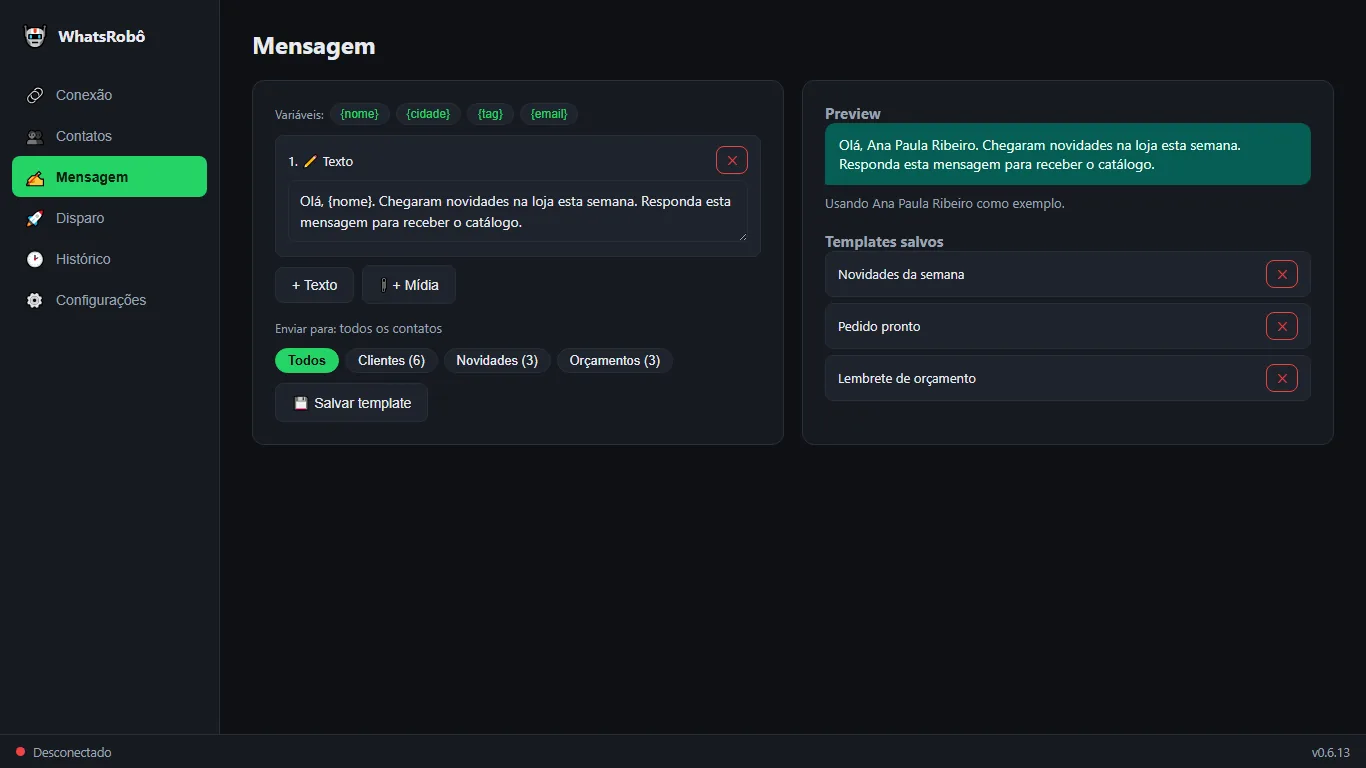Viewport: 1366px width, 768px height.
Task: Click the Disparo rocket icon in sidebar
Action: [x=35, y=218]
